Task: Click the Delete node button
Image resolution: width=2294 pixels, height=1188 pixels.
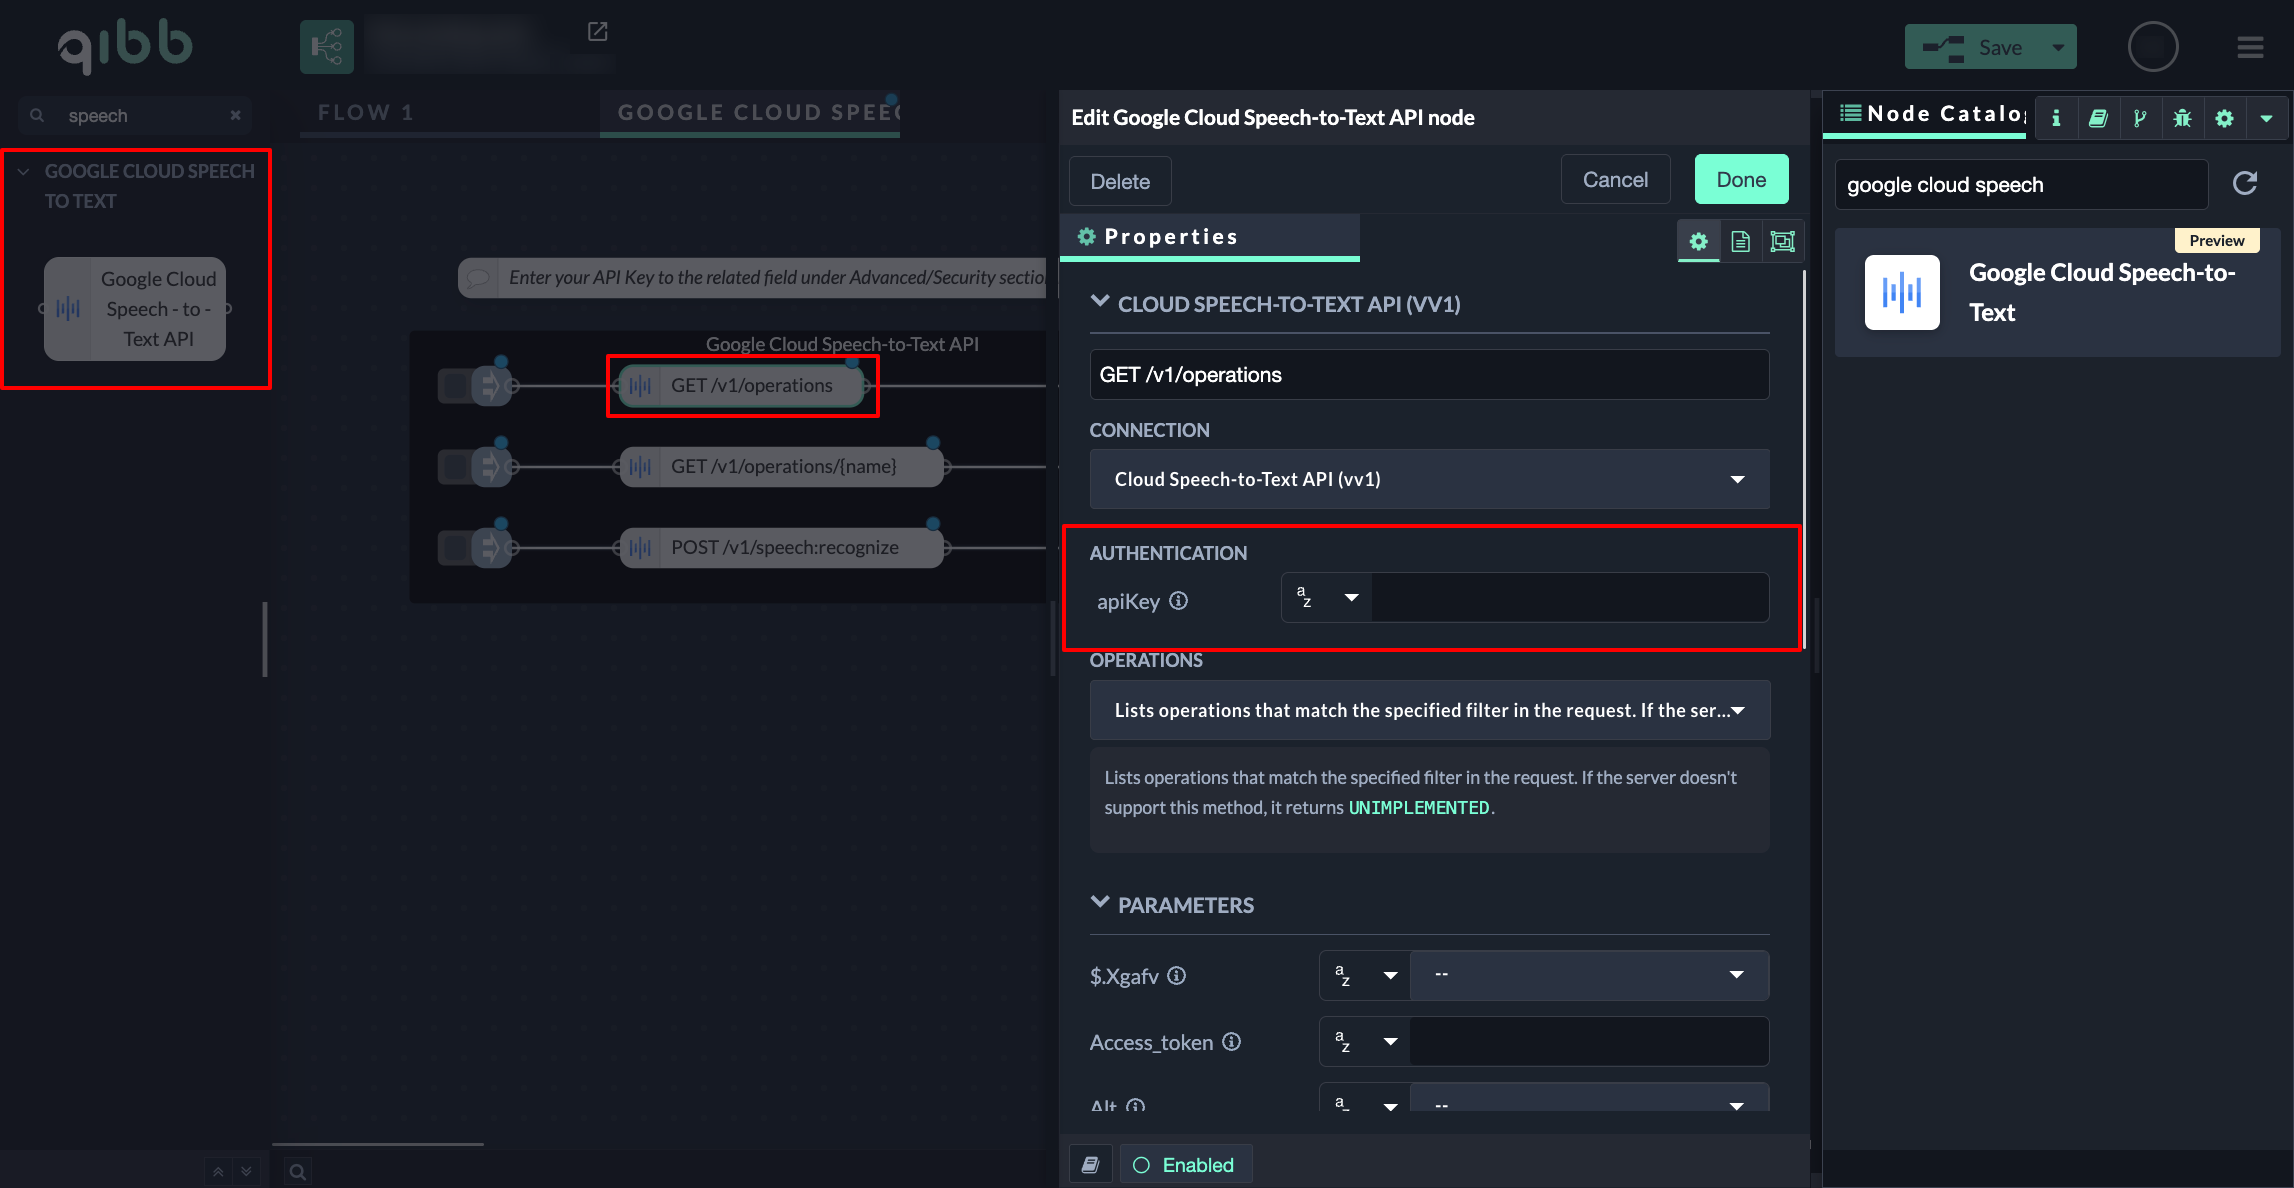Action: pyautogui.click(x=1119, y=182)
